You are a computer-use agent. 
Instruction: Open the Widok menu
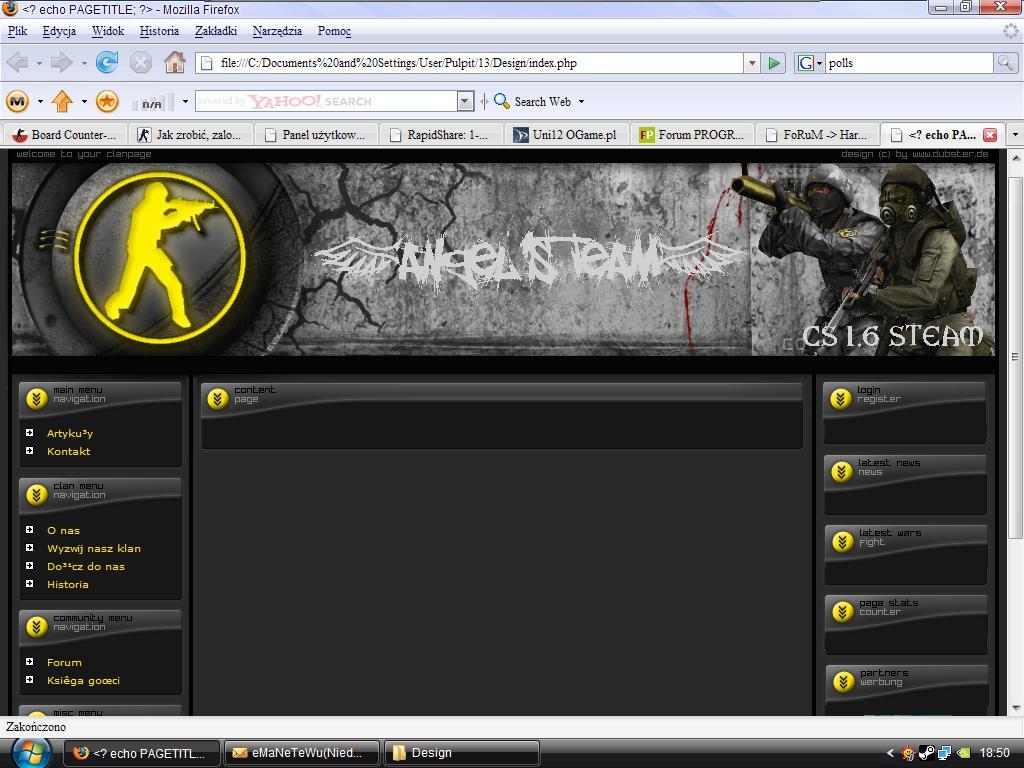point(108,31)
